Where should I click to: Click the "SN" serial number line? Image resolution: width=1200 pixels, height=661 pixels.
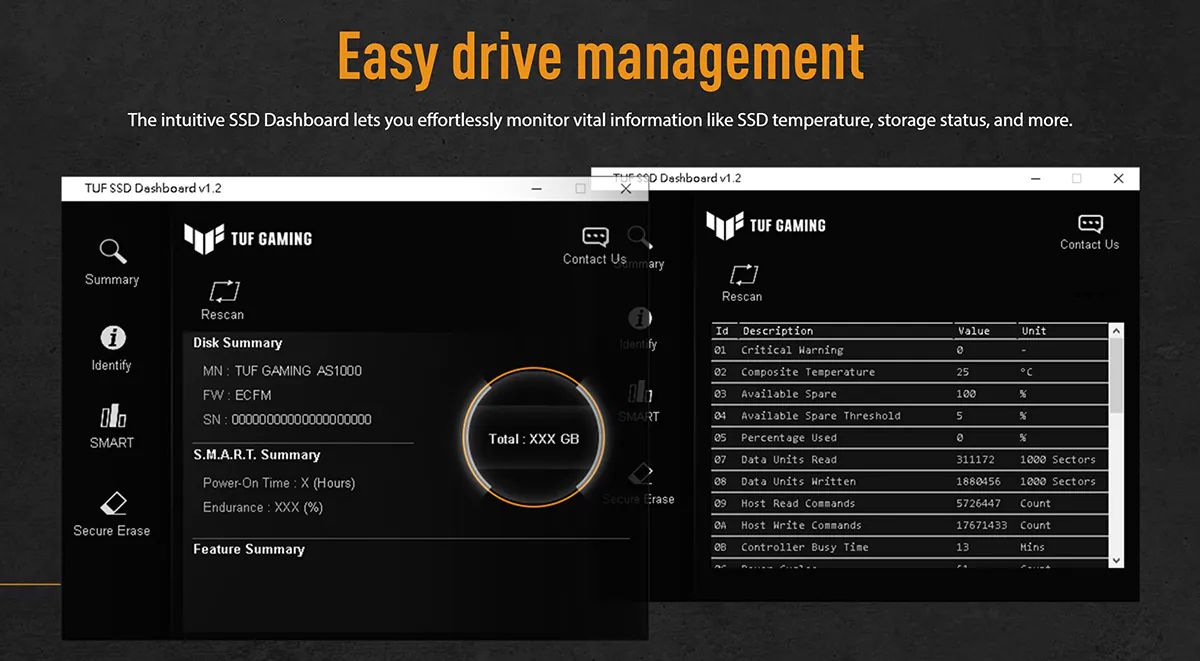pyautogui.click(x=287, y=419)
